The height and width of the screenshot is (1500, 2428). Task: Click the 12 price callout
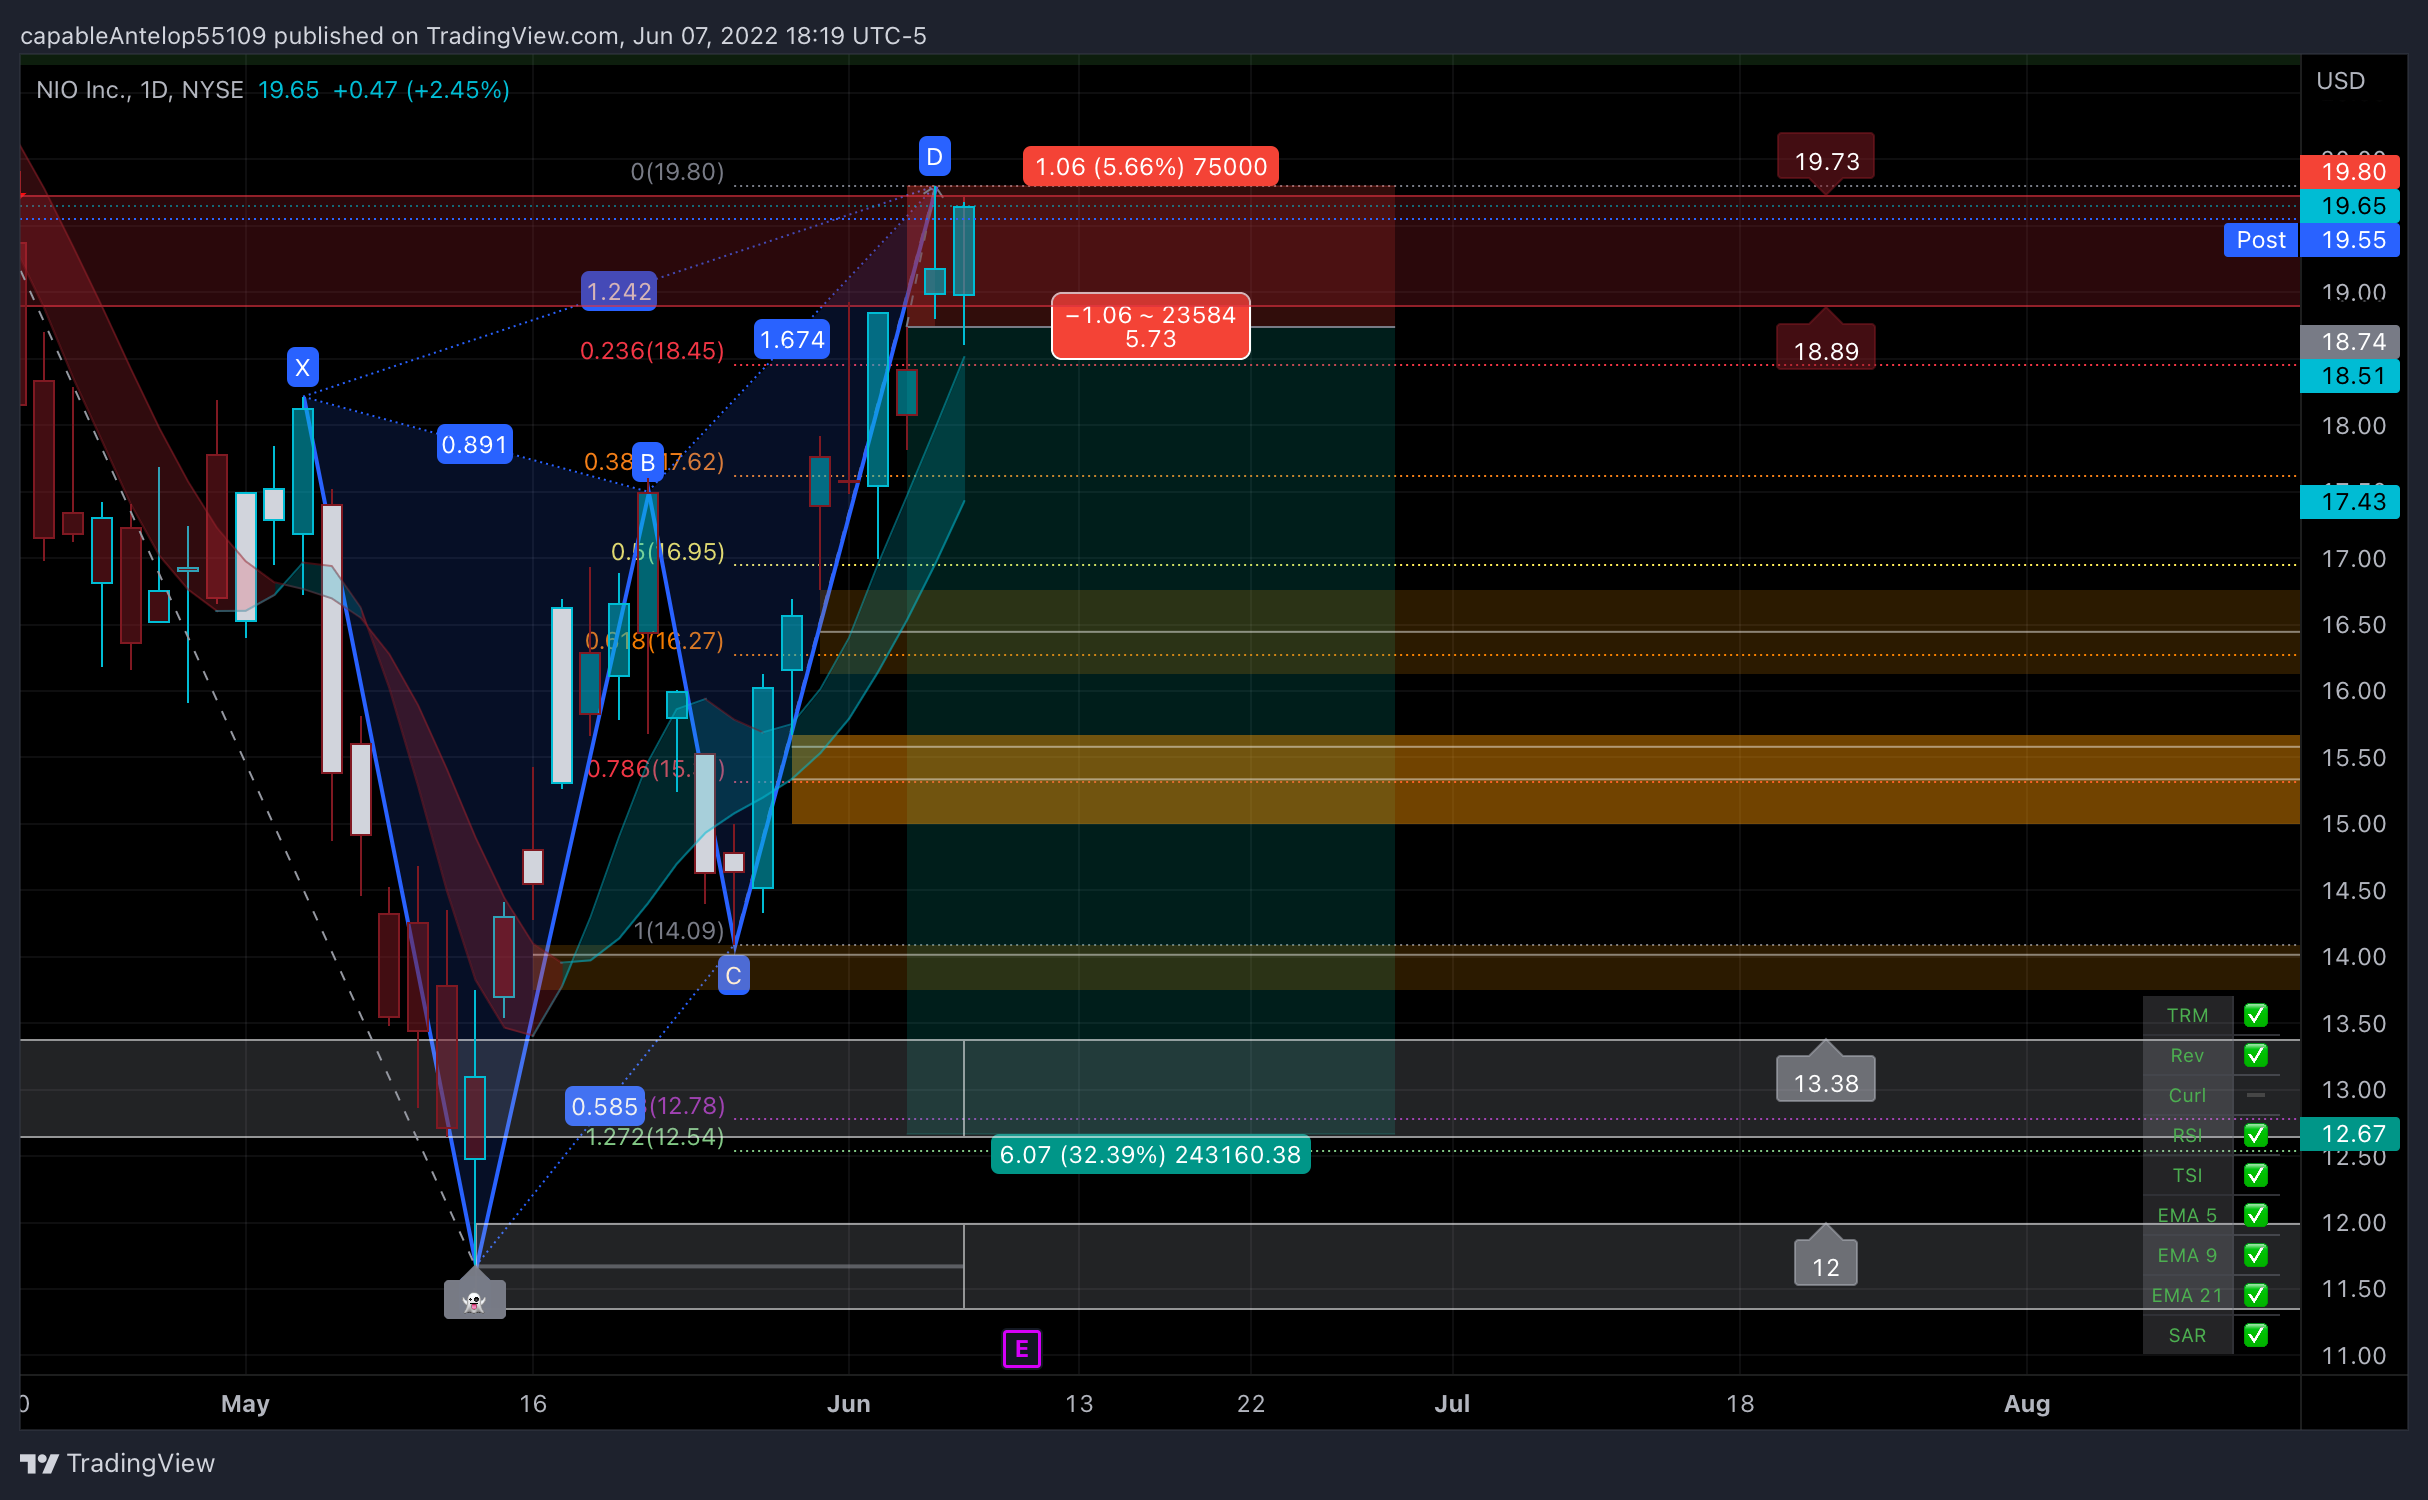(1826, 1262)
